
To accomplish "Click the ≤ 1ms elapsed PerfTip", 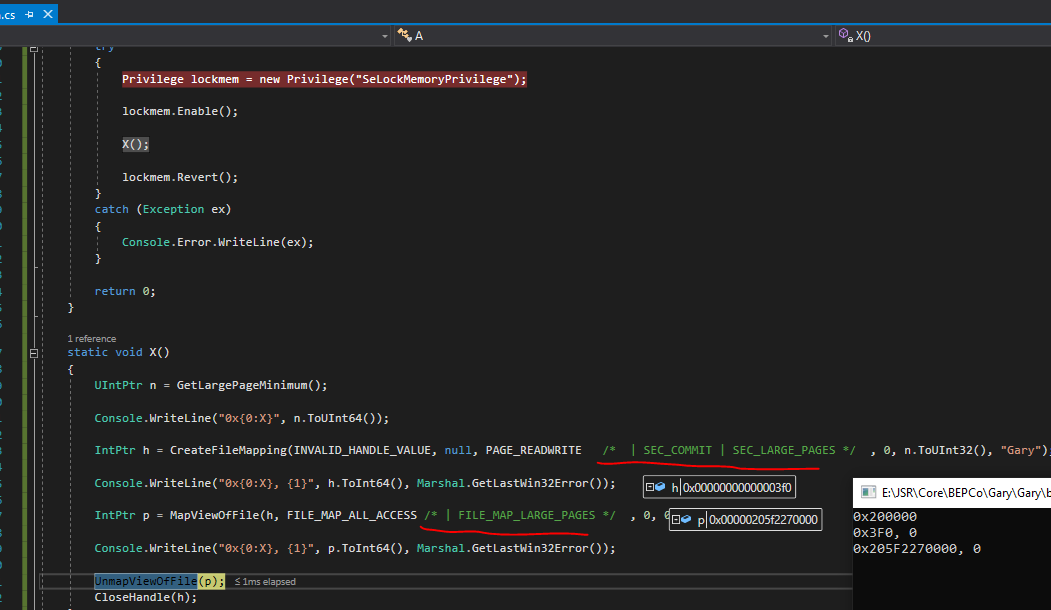I will tap(265, 582).
